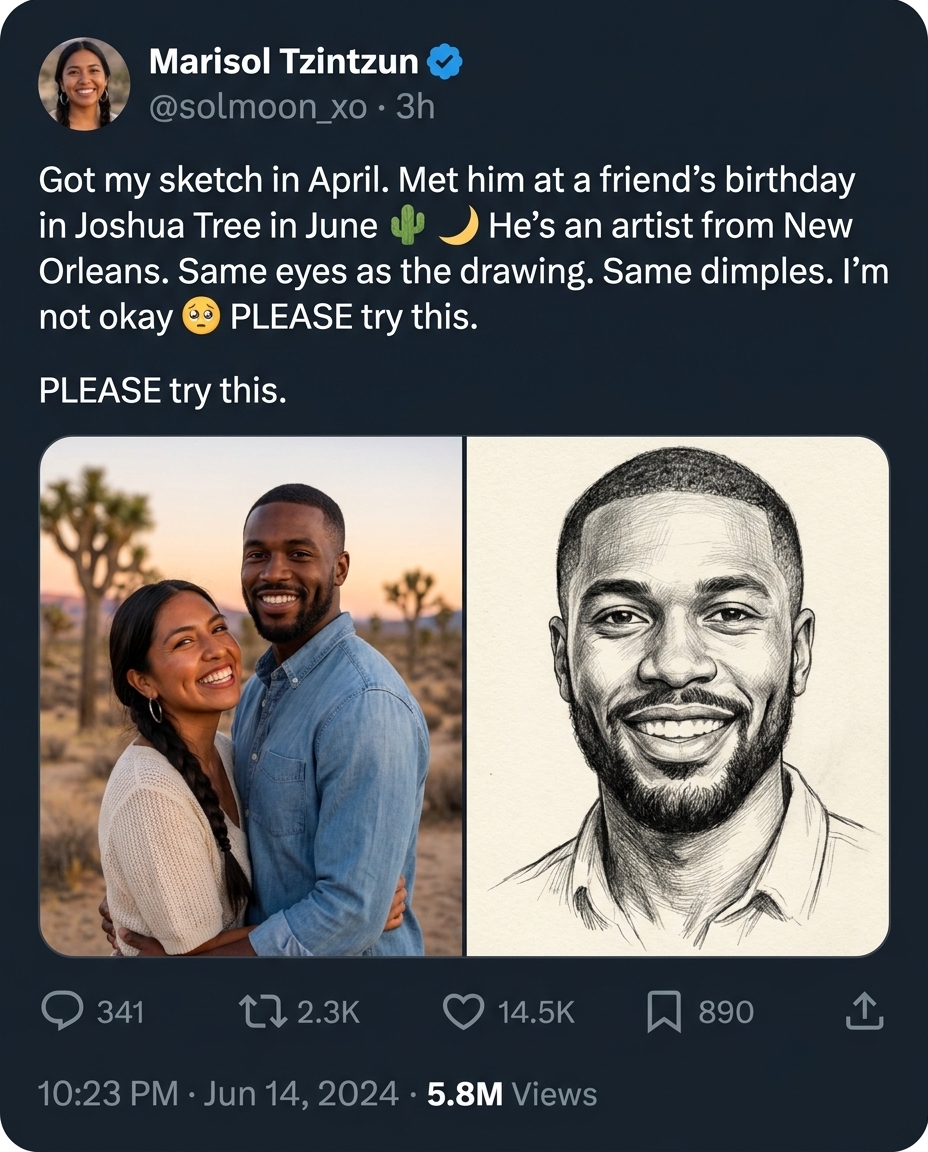Image resolution: width=928 pixels, height=1152 pixels.
Task: Open the pencil sketch portrait image
Action: (678, 696)
